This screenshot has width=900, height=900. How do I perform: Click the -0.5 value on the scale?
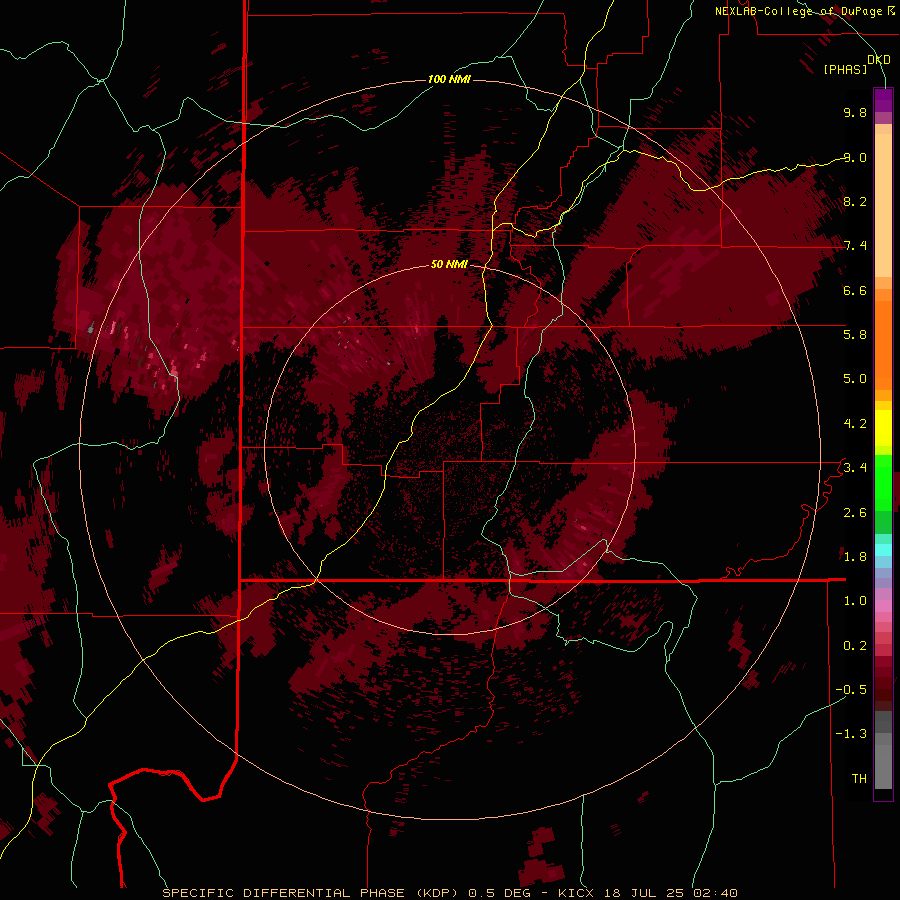point(851,690)
